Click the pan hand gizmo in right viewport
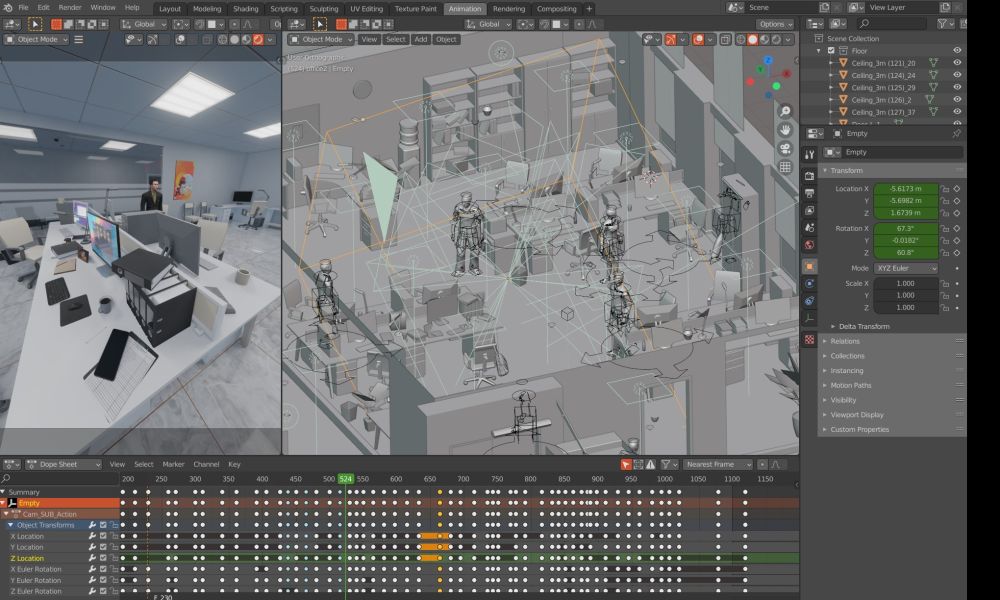Screen dimensions: 1000x600 point(785,130)
